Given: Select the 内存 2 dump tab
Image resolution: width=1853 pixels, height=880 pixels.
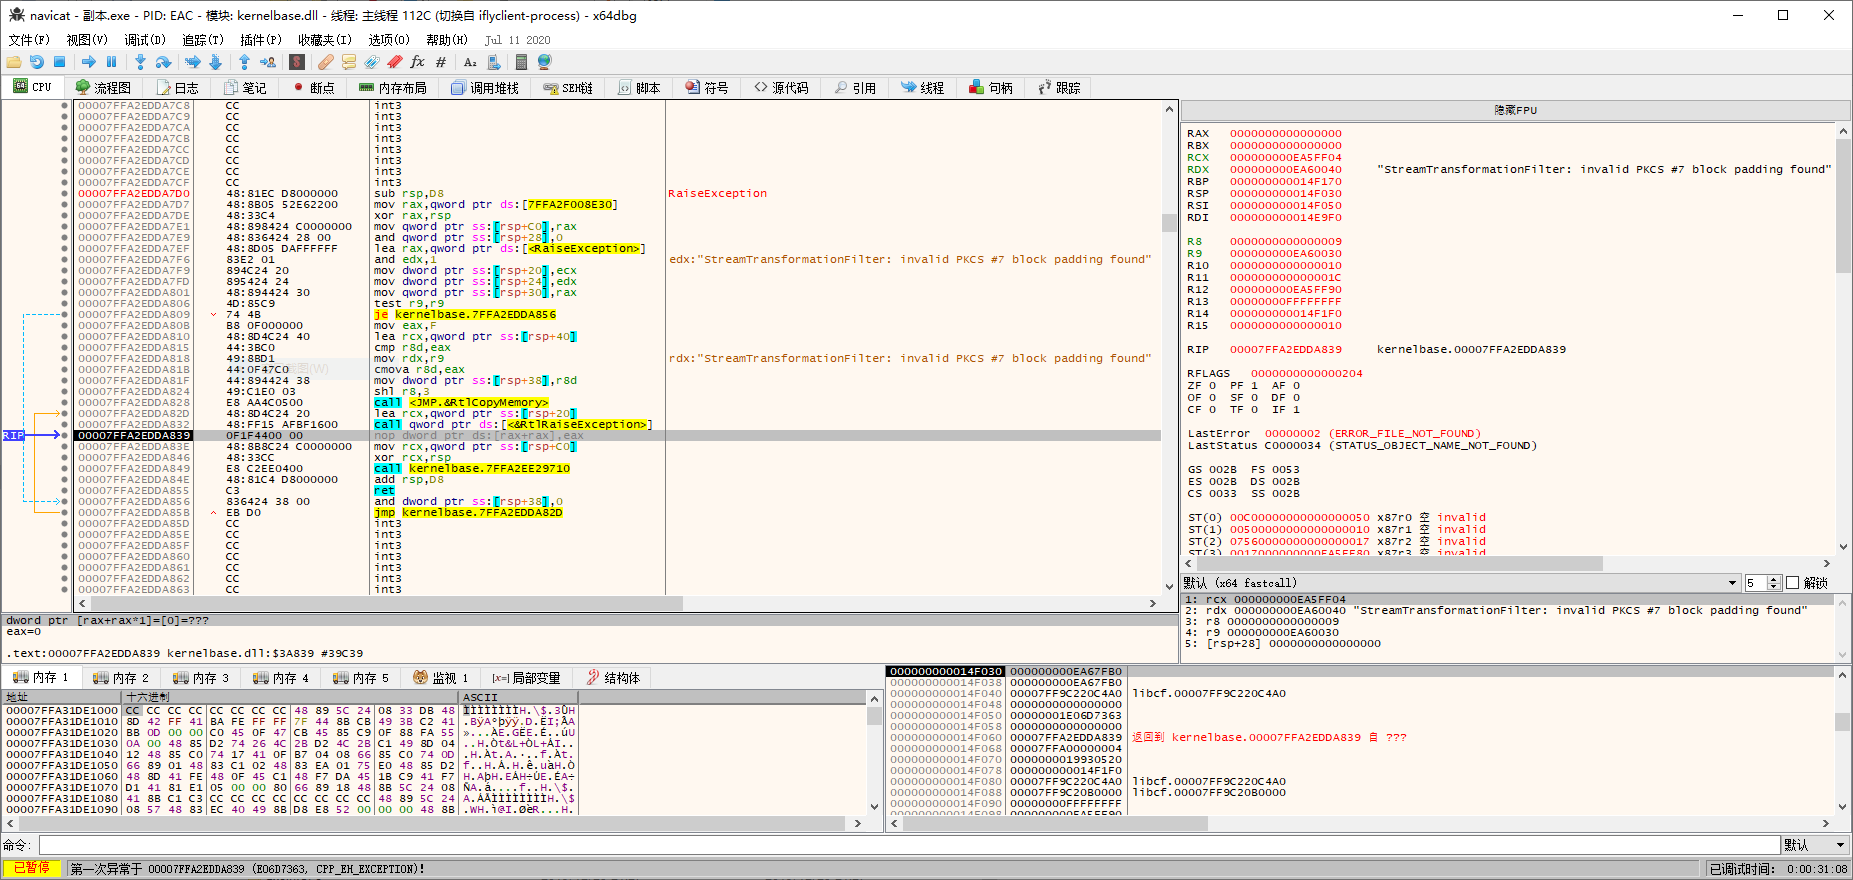Looking at the screenshot, I should (121, 678).
